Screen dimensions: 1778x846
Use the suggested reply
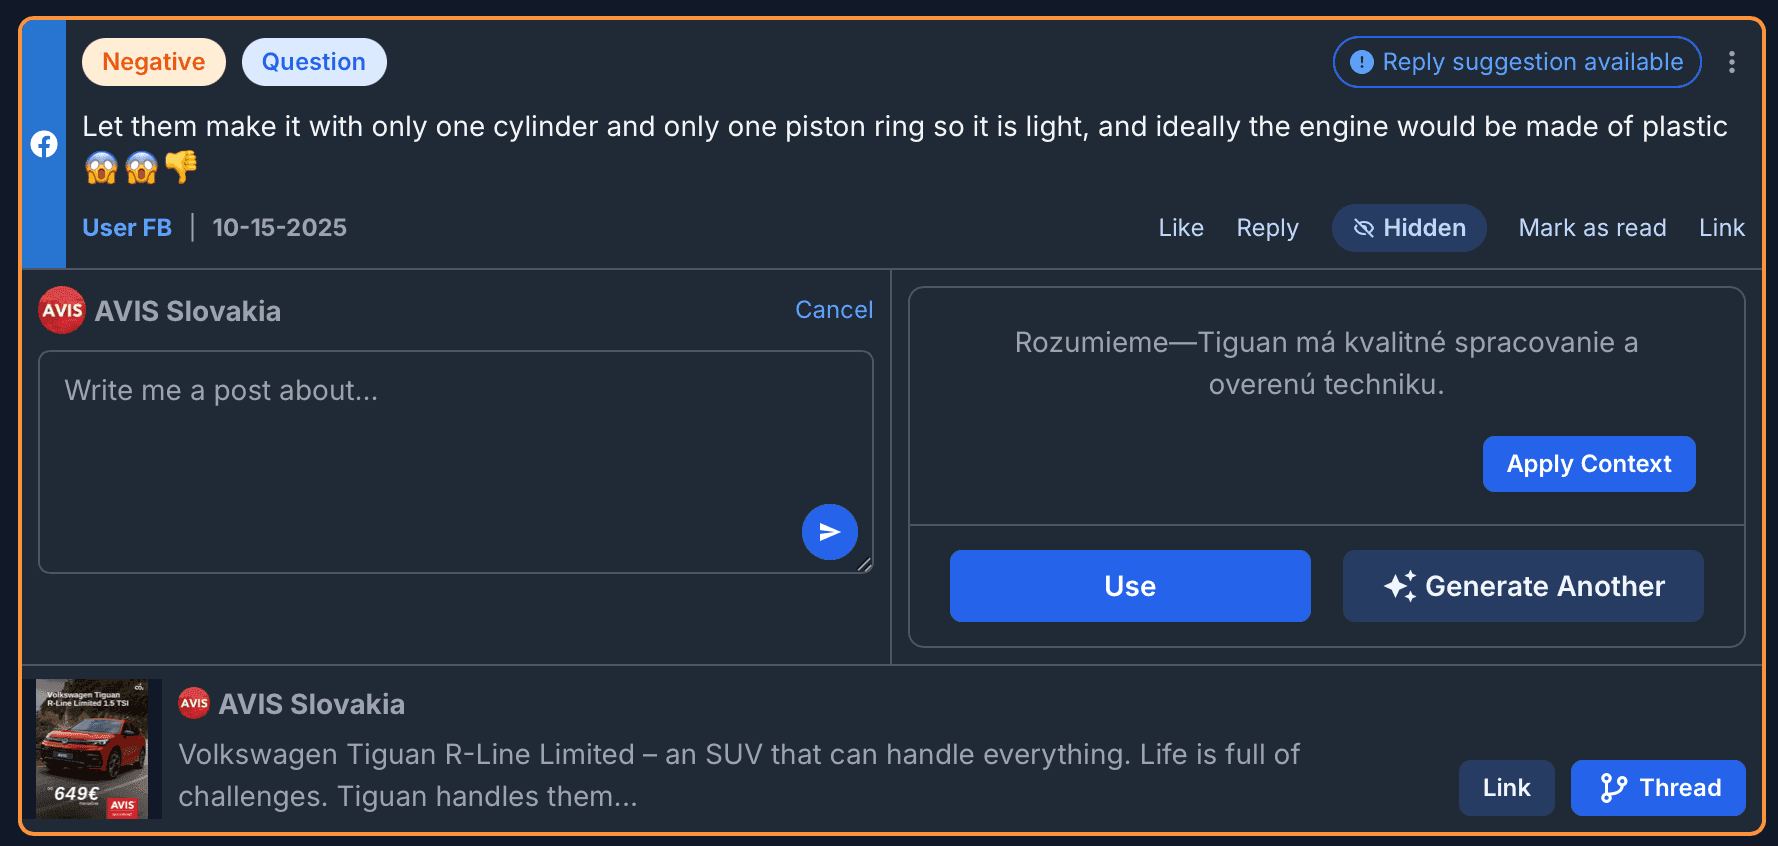point(1130,586)
